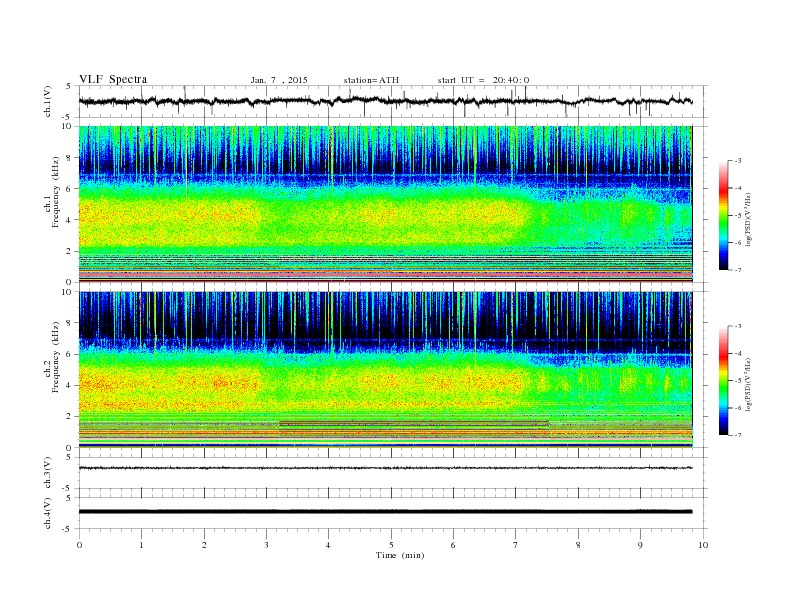This screenshot has height=612, width=792.
Task: Click the time axis tick label '10'
Action: tap(703, 545)
